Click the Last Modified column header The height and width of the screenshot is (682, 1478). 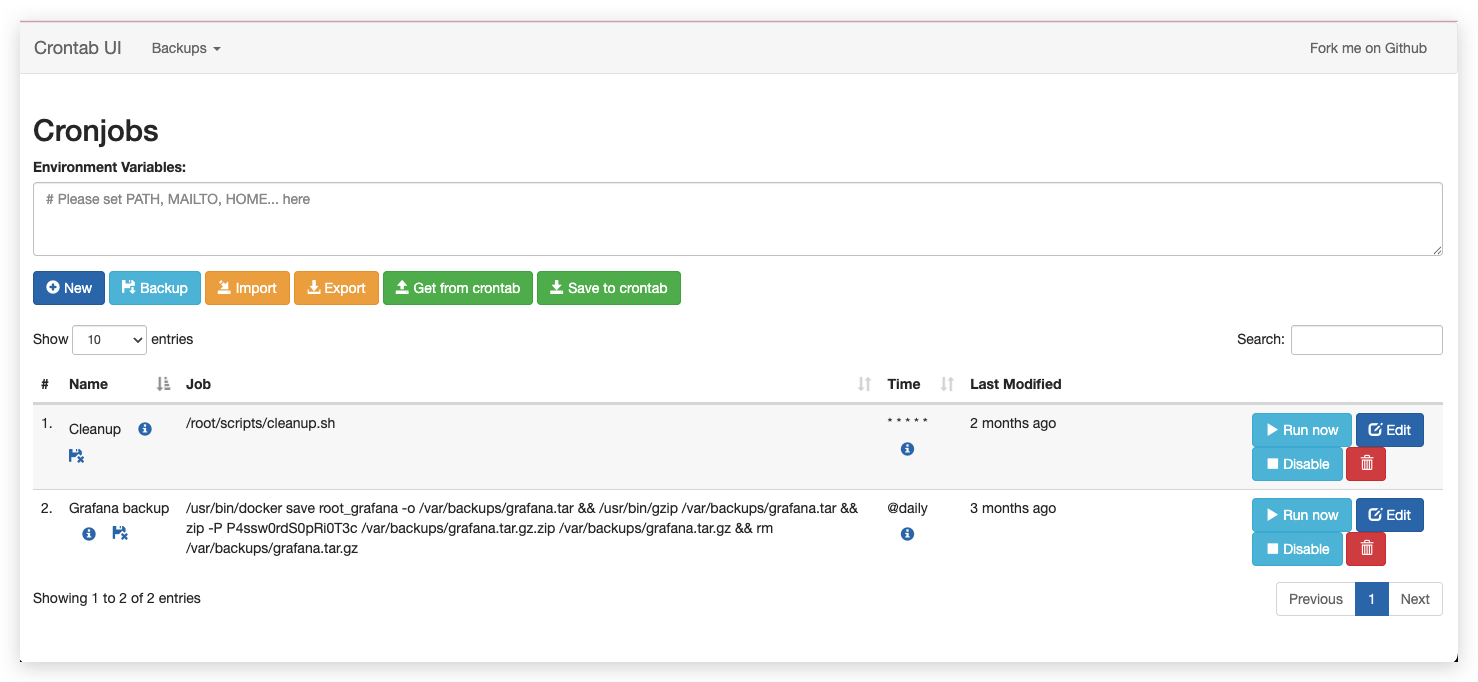pos(1016,384)
